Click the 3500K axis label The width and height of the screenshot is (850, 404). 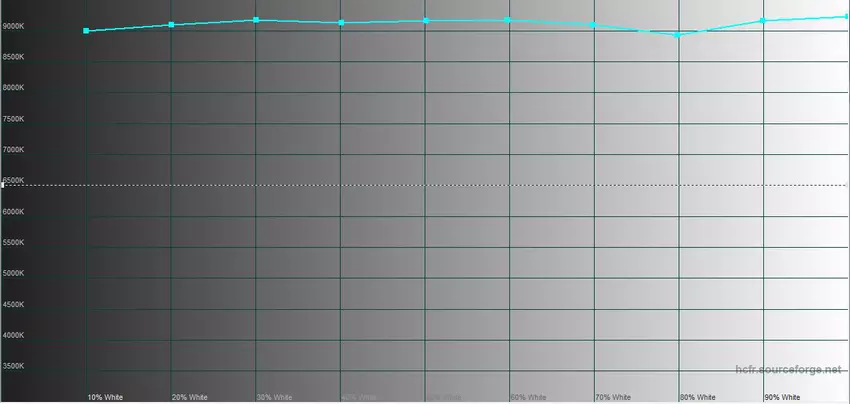point(14,366)
